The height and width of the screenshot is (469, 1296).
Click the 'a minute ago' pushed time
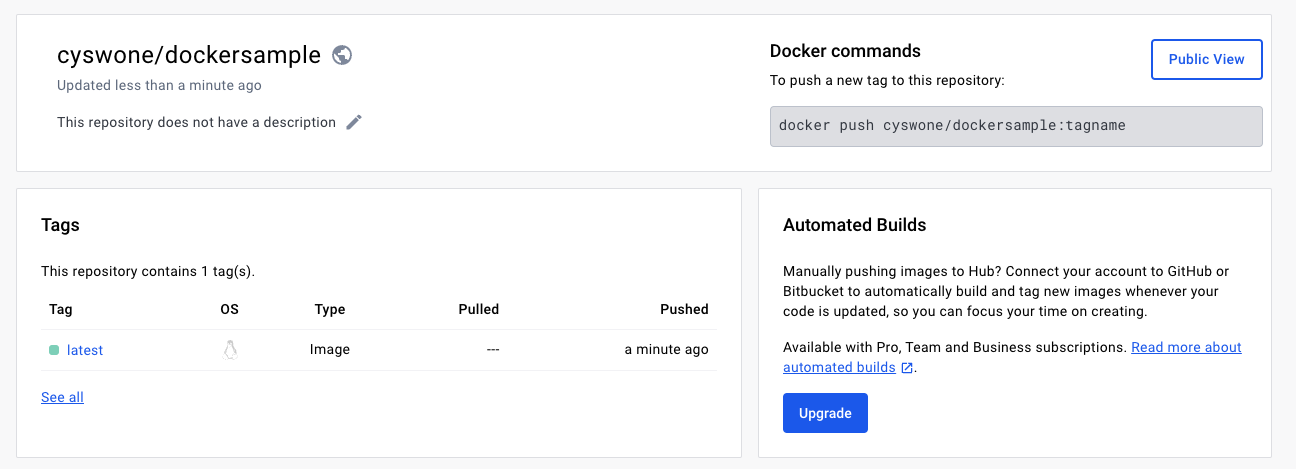666,350
